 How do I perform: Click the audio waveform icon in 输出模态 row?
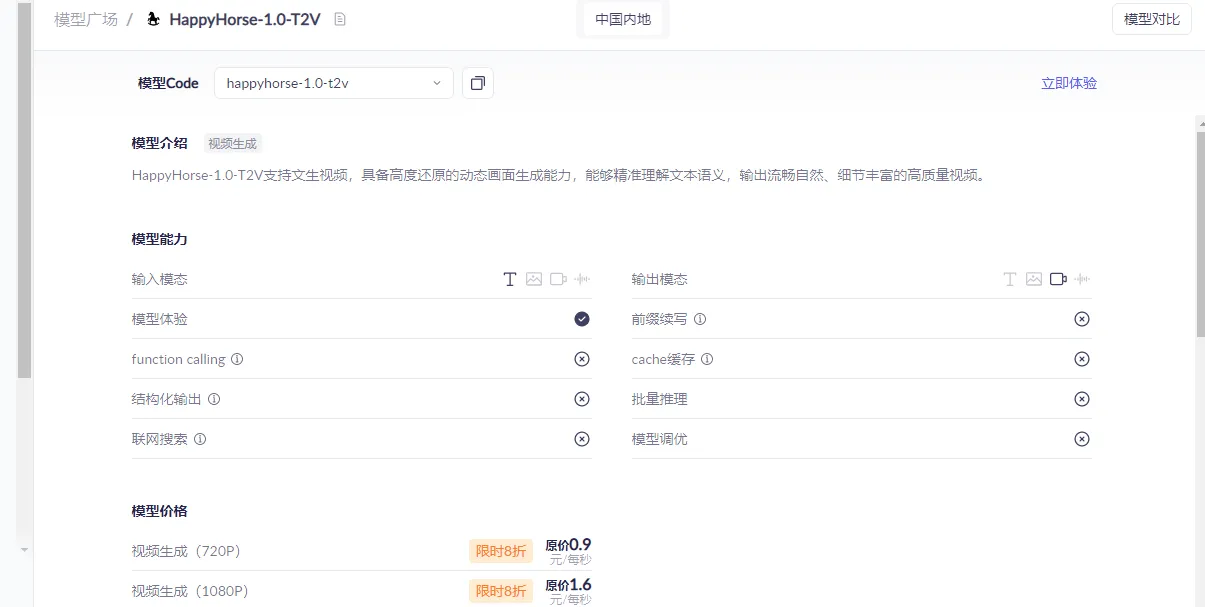[x=1082, y=279]
